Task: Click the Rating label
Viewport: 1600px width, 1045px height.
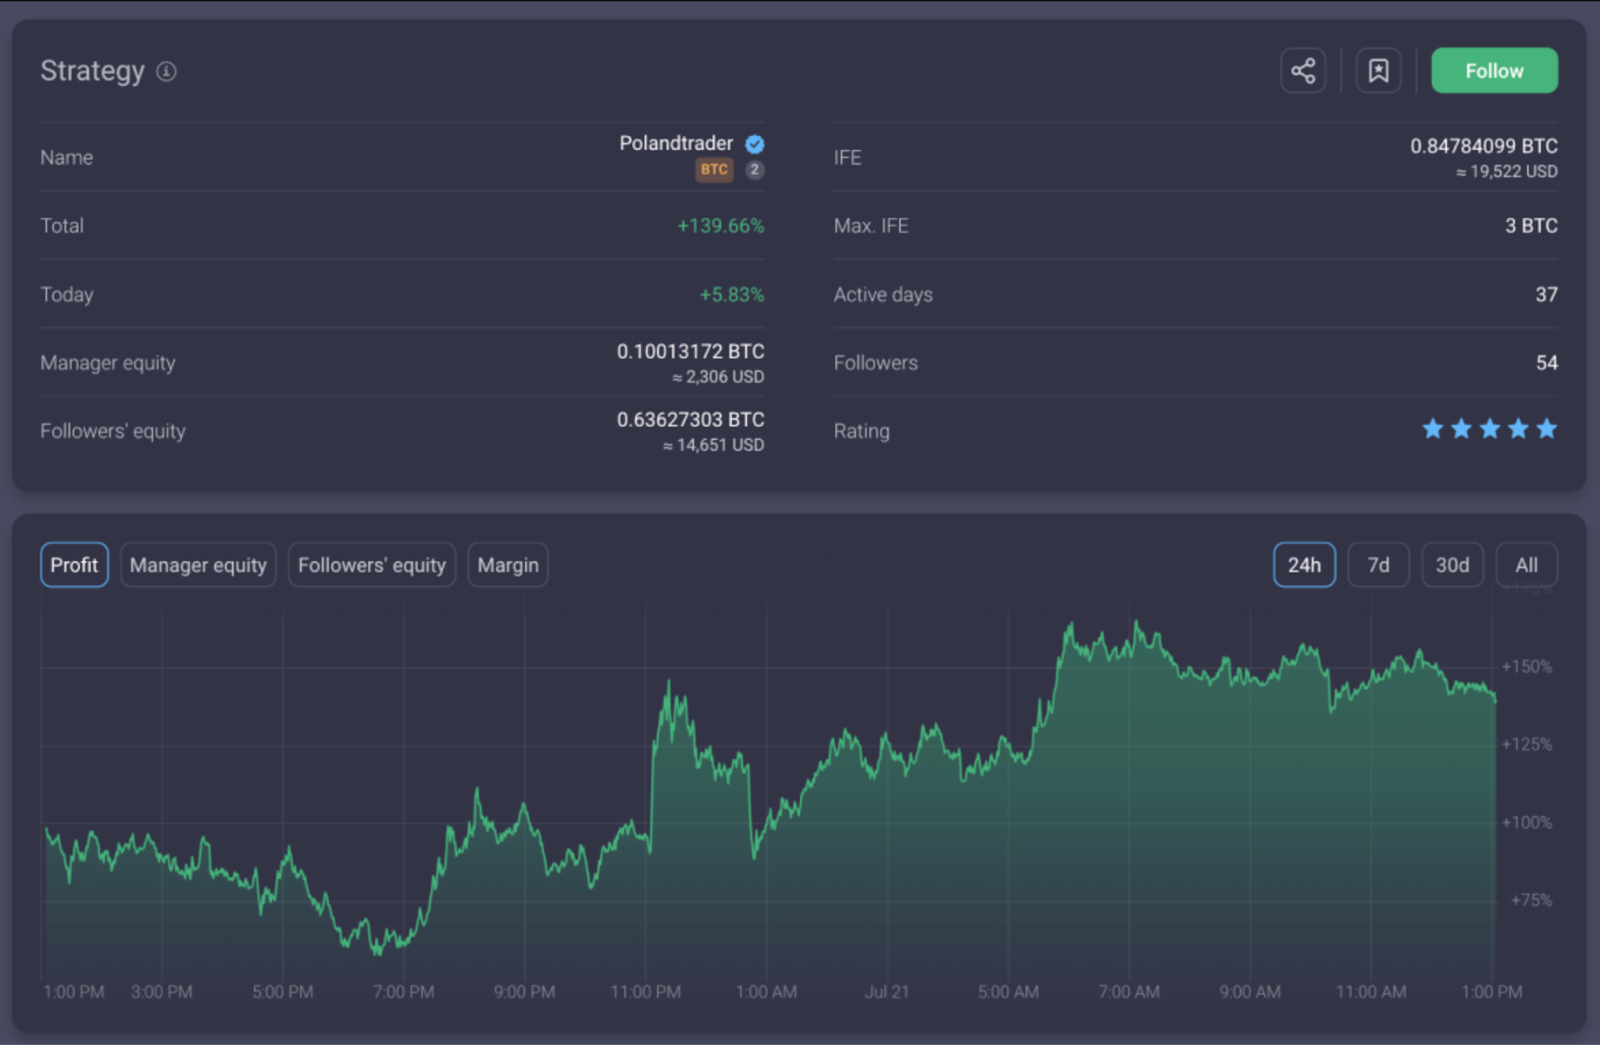Action: [861, 431]
